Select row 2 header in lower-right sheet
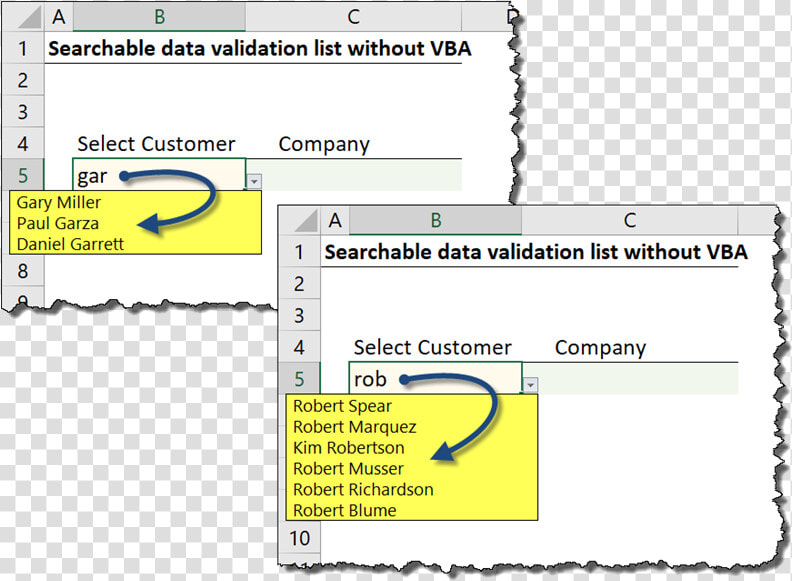 point(300,283)
